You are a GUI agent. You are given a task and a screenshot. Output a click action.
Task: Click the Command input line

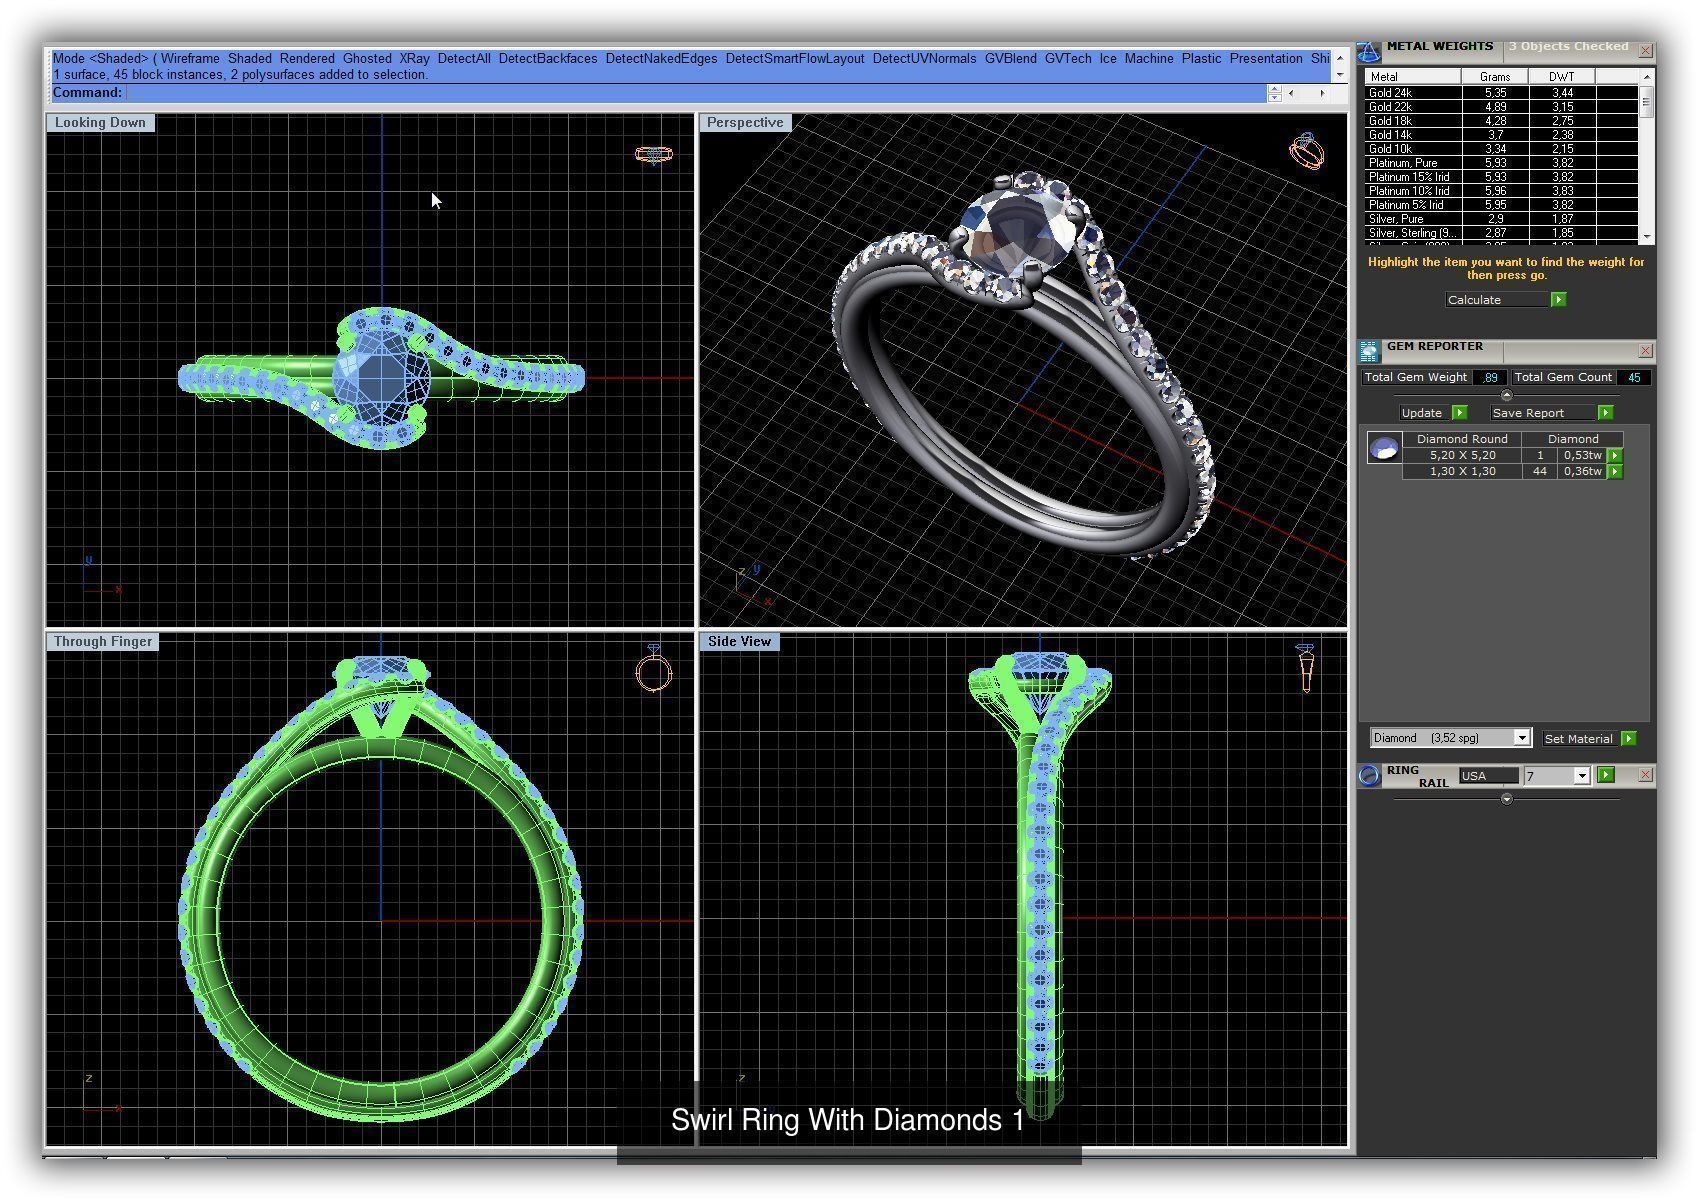pyautogui.click(x=696, y=93)
